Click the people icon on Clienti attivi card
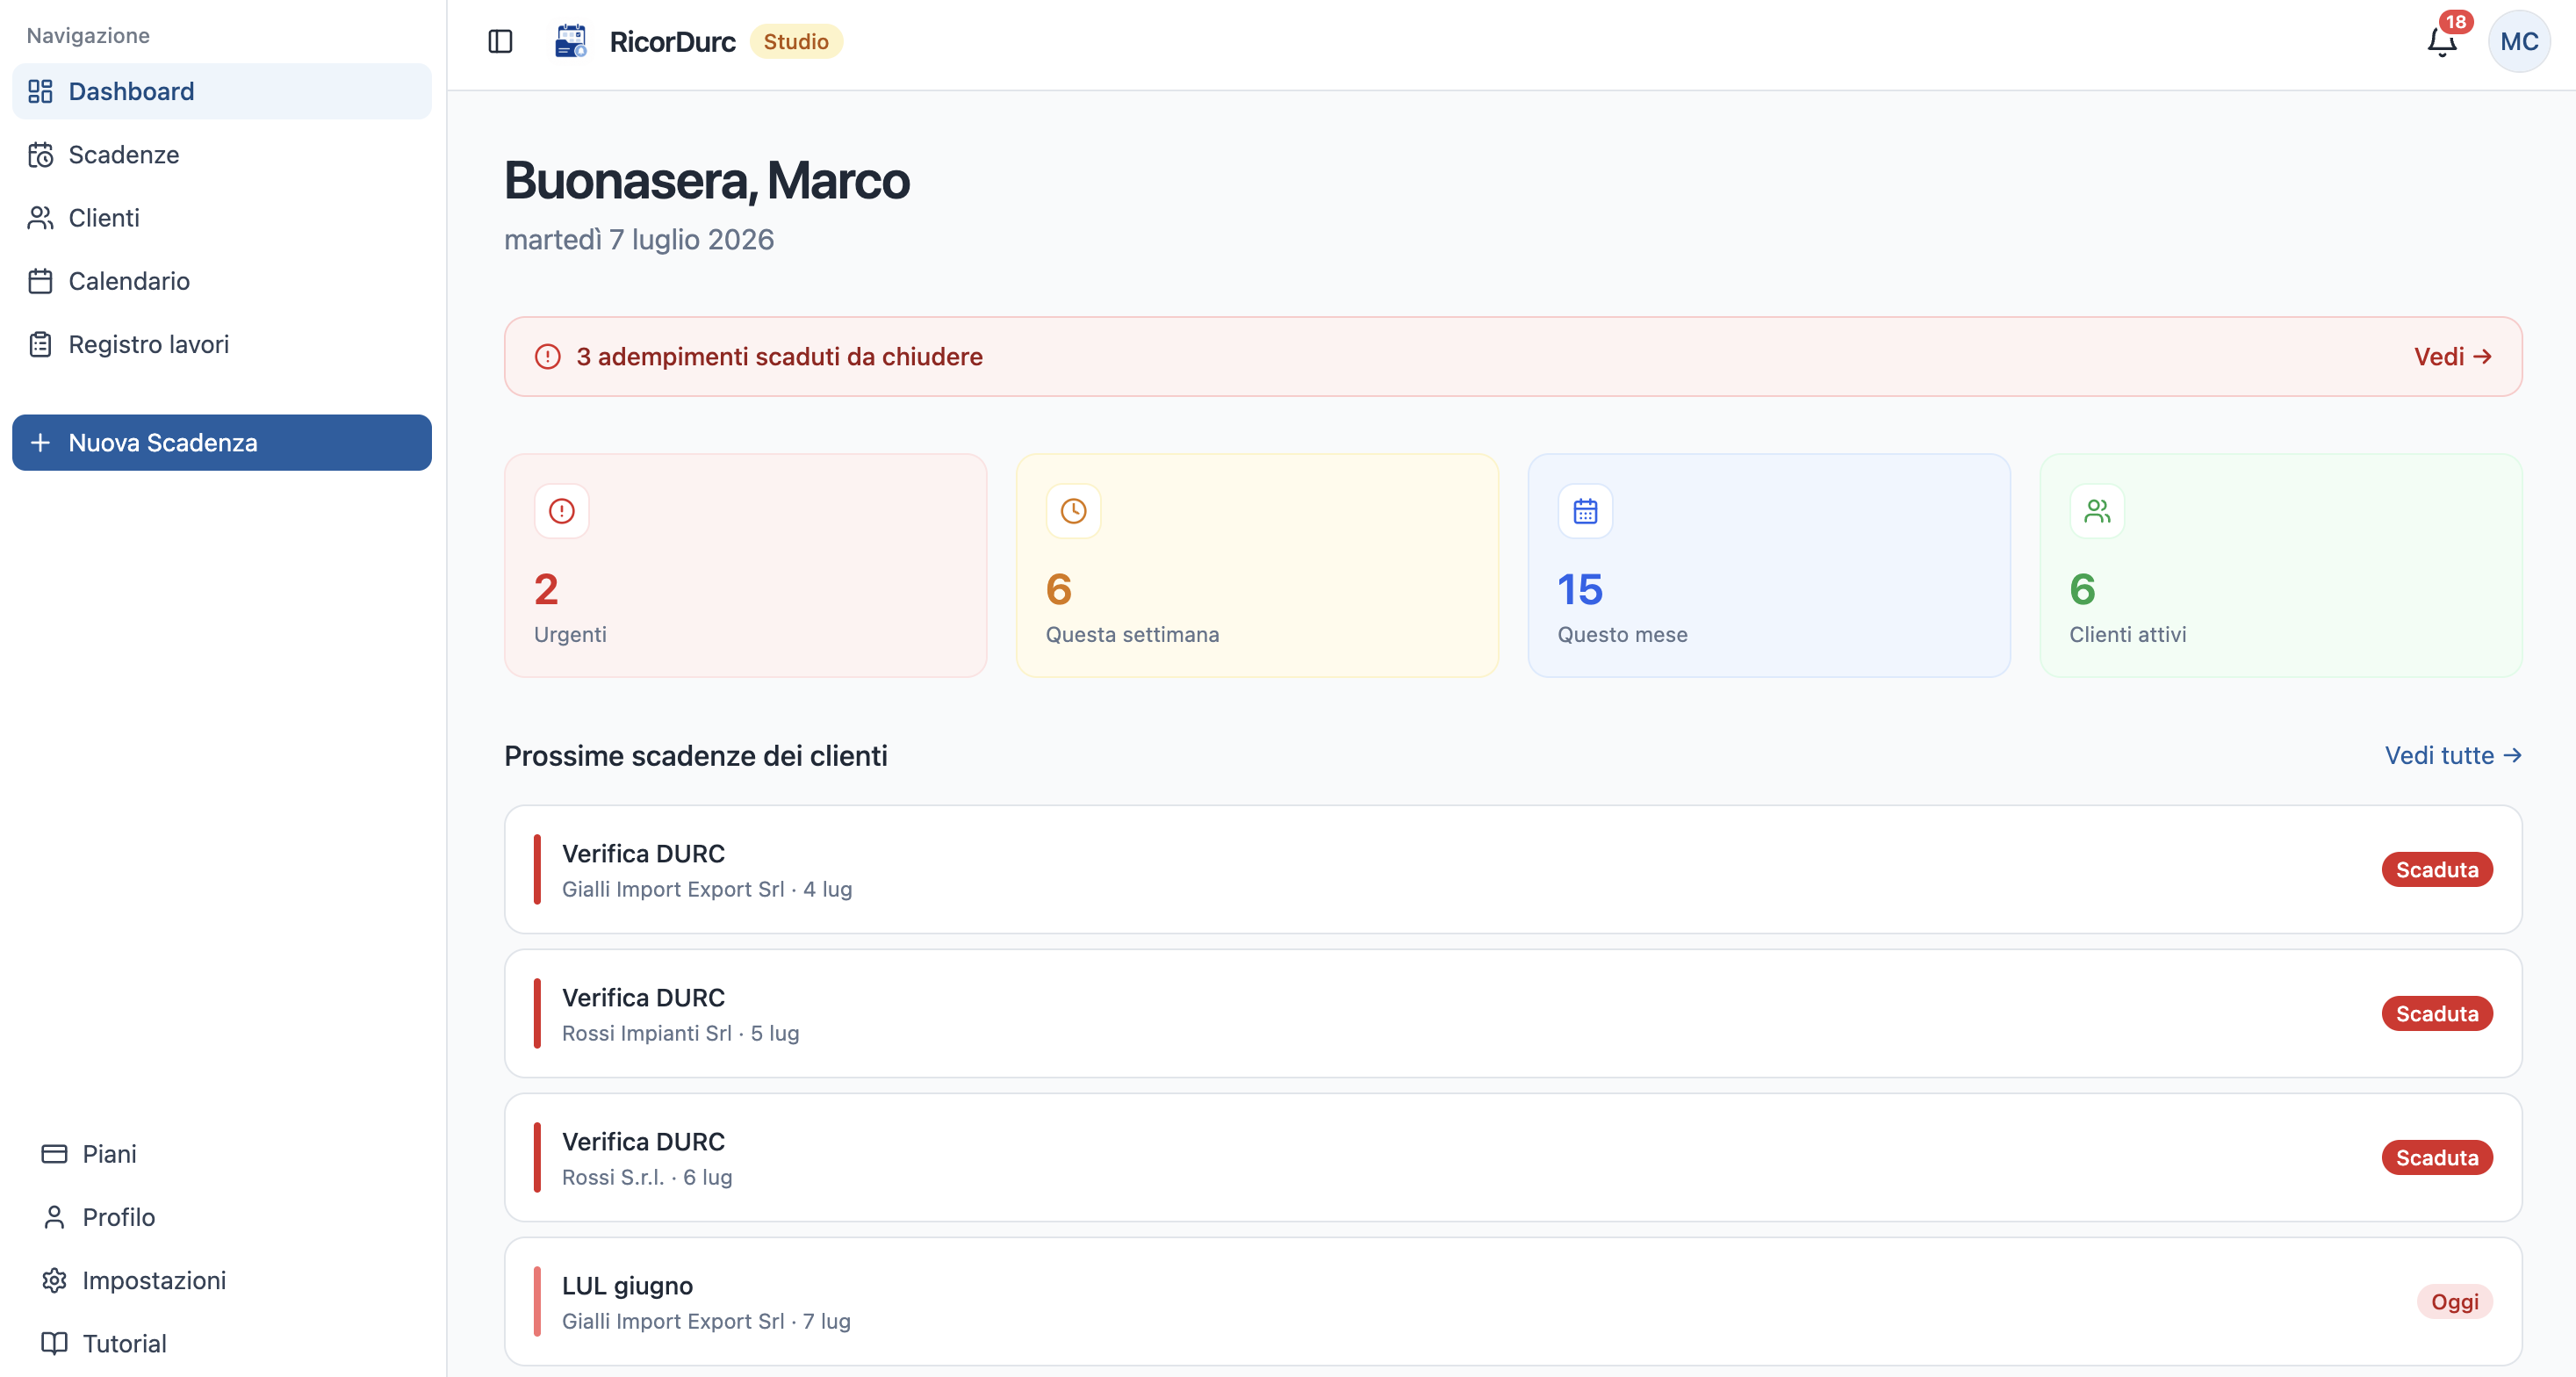Image resolution: width=2576 pixels, height=1377 pixels. [2097, 511]
